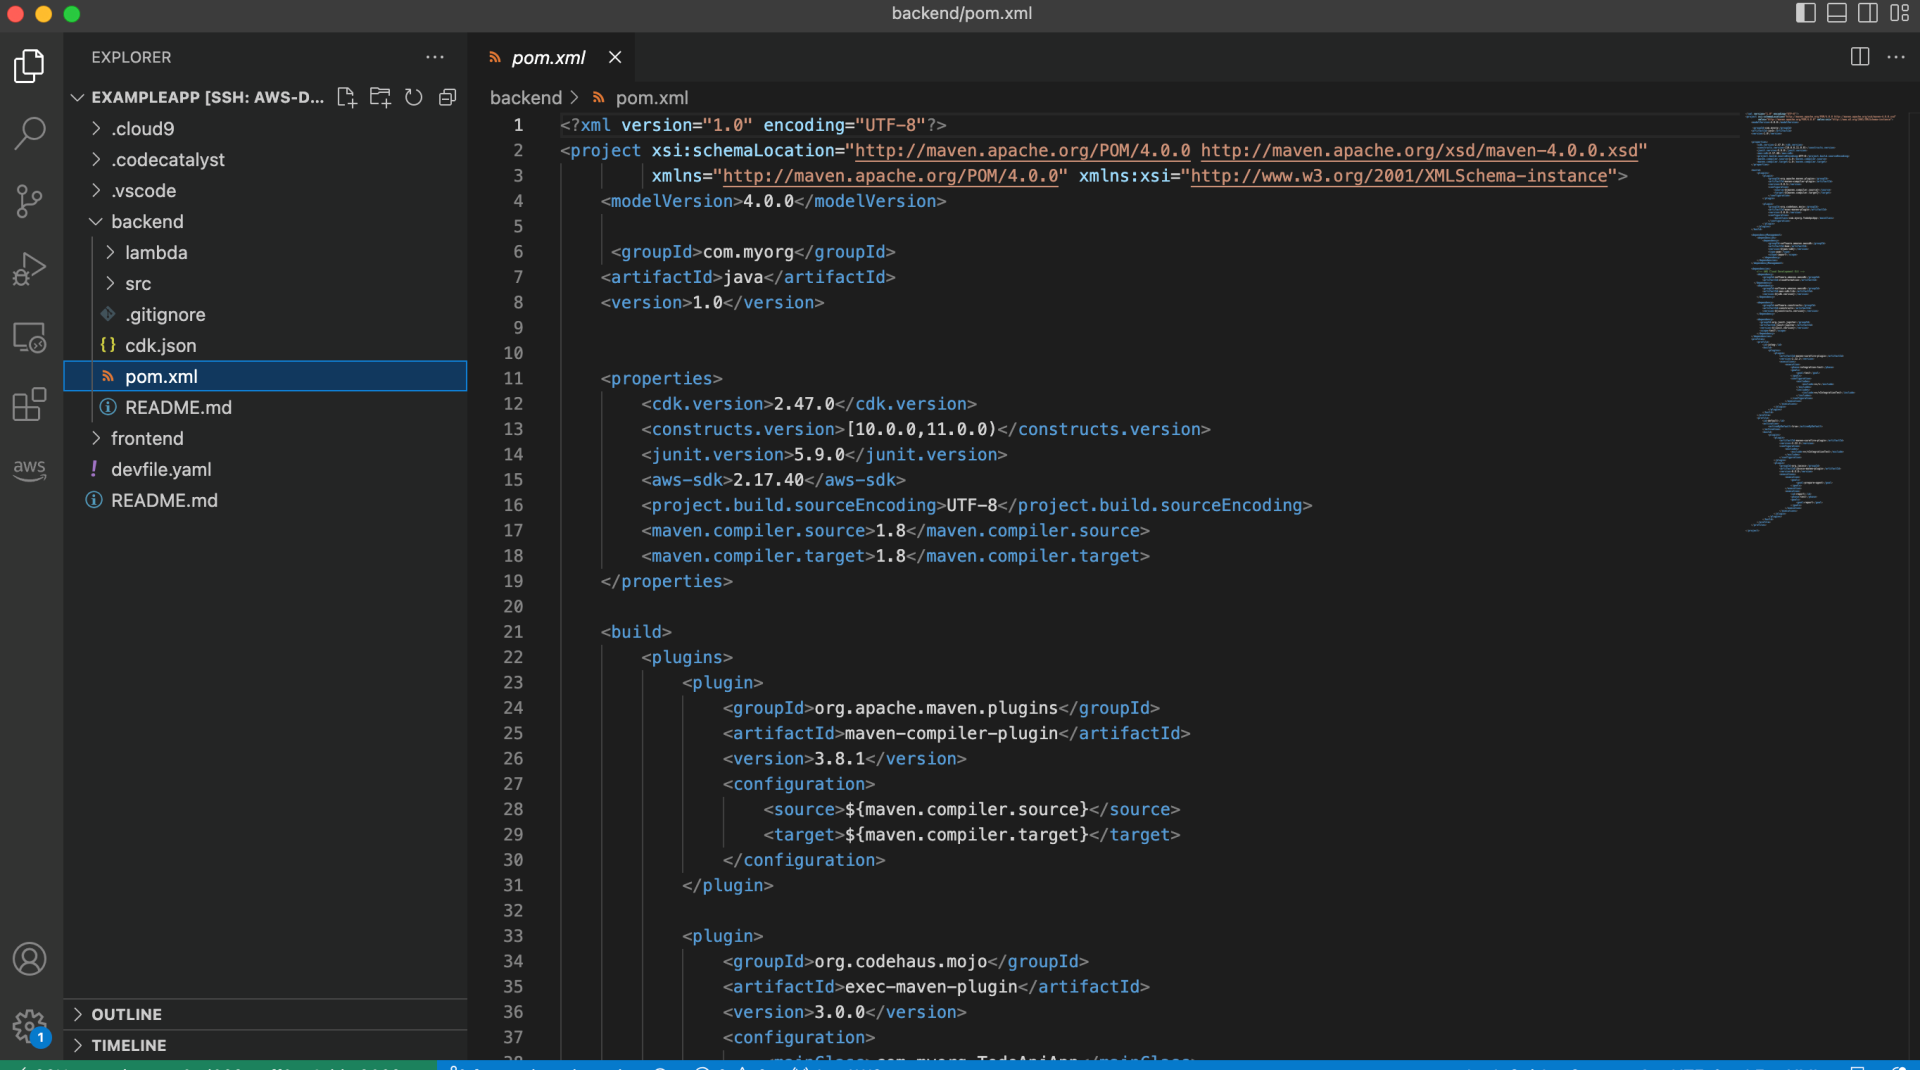Select the pom.xml editor tab
The height and width of the screenshot is (1070, 1920).
[548, 58]
